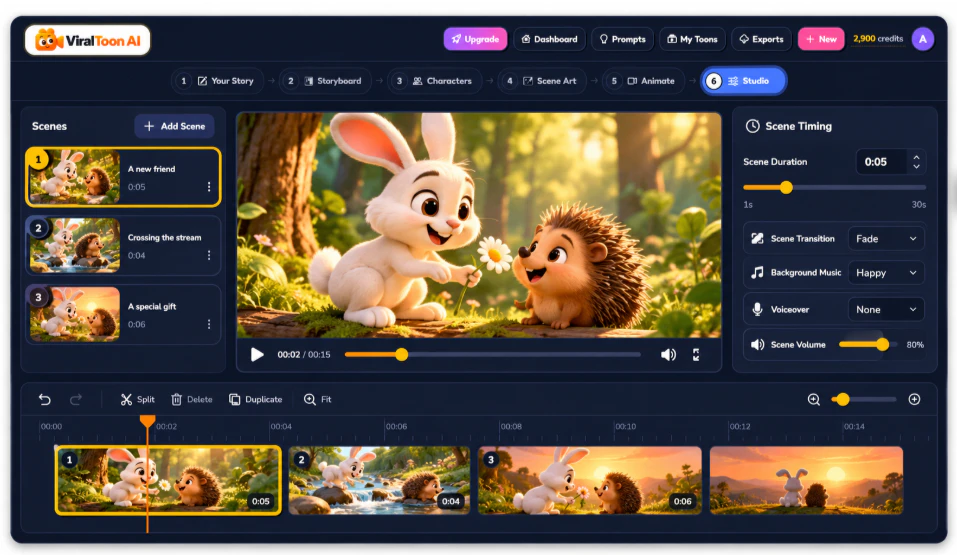Click the preview playback progress slider

[x=493, y=355]
